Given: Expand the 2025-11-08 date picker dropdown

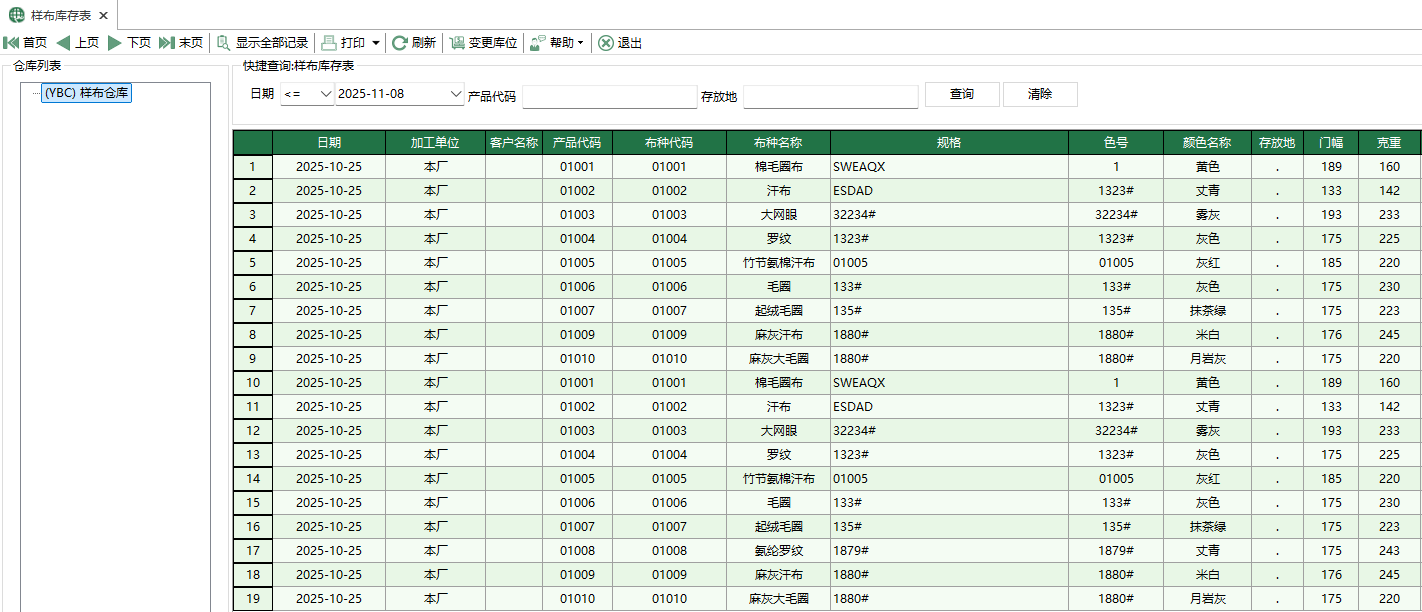Looking at the screenshot, I should coord(455,95).
